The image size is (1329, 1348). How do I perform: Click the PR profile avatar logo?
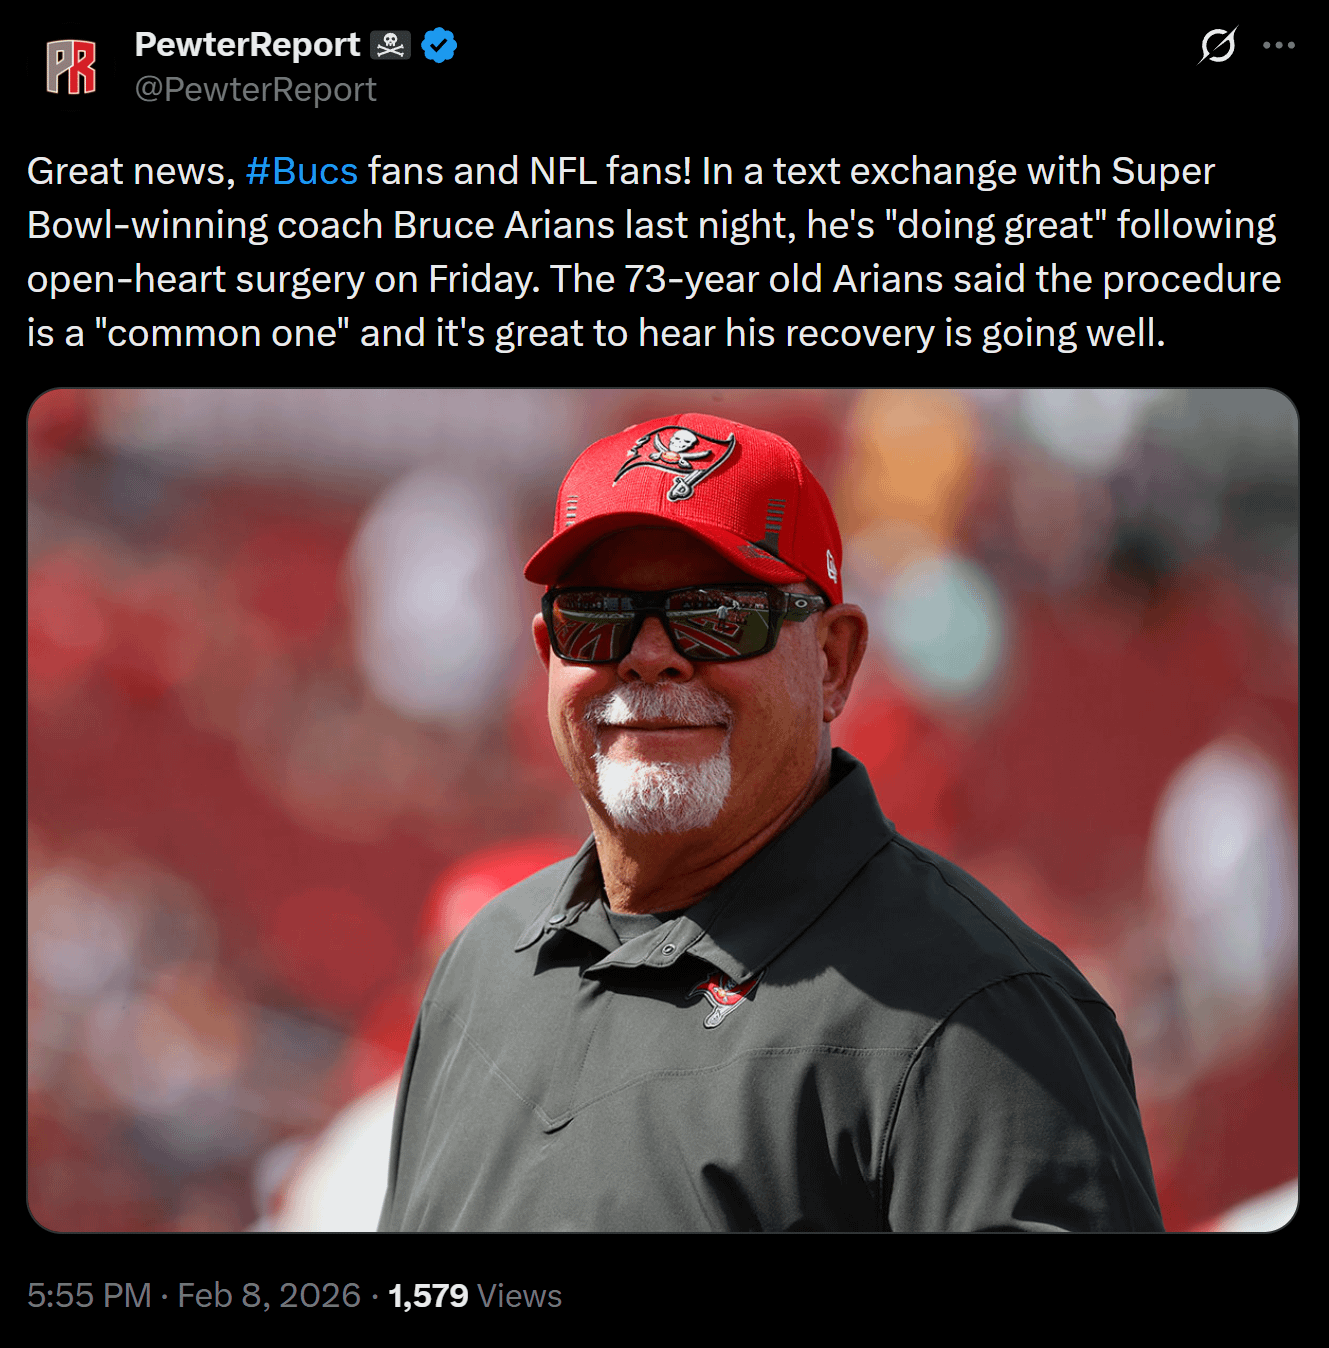(x=71, y=67)
